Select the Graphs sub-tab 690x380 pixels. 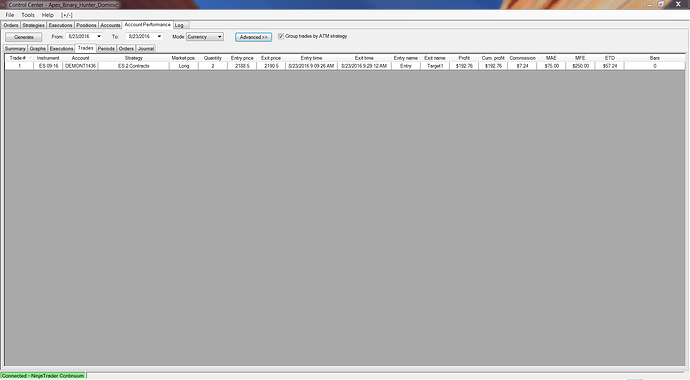tap(37, 48)
